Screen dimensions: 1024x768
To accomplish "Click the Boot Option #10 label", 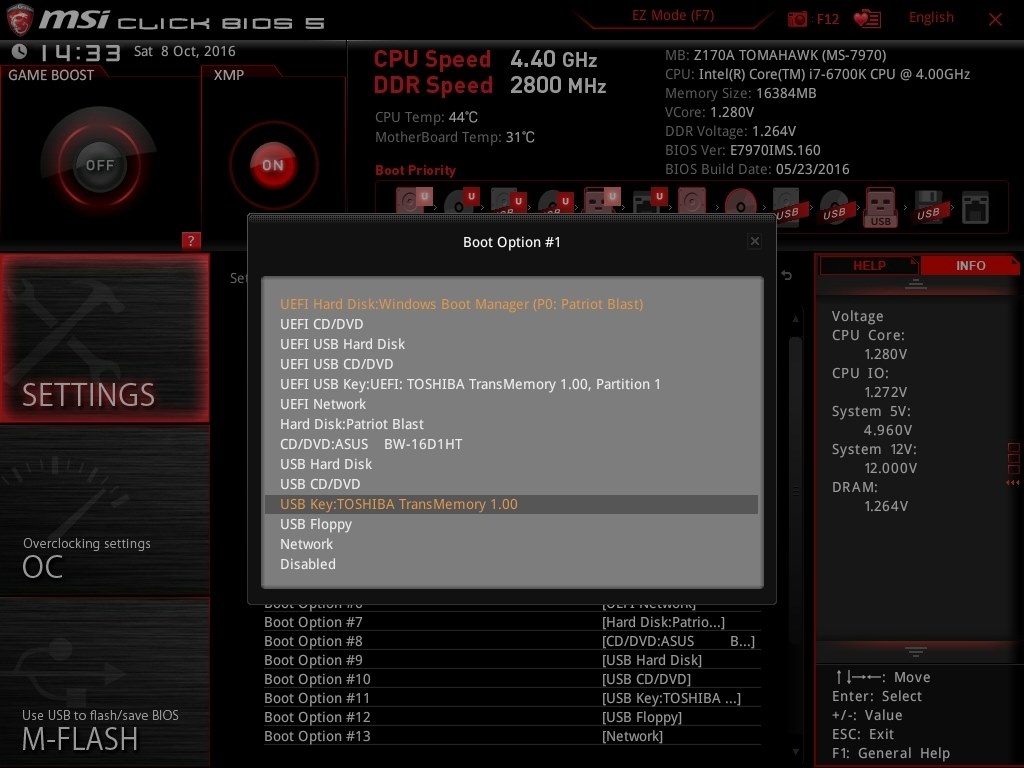I will tap(317, 679).
